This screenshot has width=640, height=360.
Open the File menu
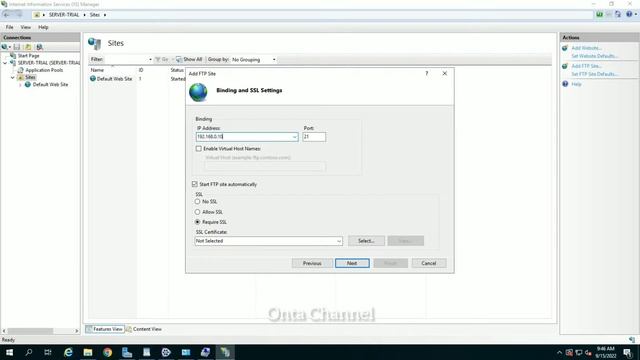tap(9, 27)
